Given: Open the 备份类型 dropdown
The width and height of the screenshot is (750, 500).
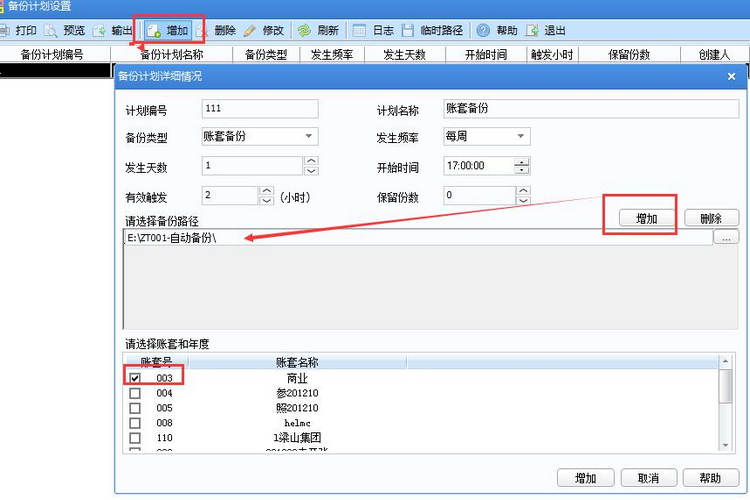Looking at the screenshot, I should (x=309, y=136).
